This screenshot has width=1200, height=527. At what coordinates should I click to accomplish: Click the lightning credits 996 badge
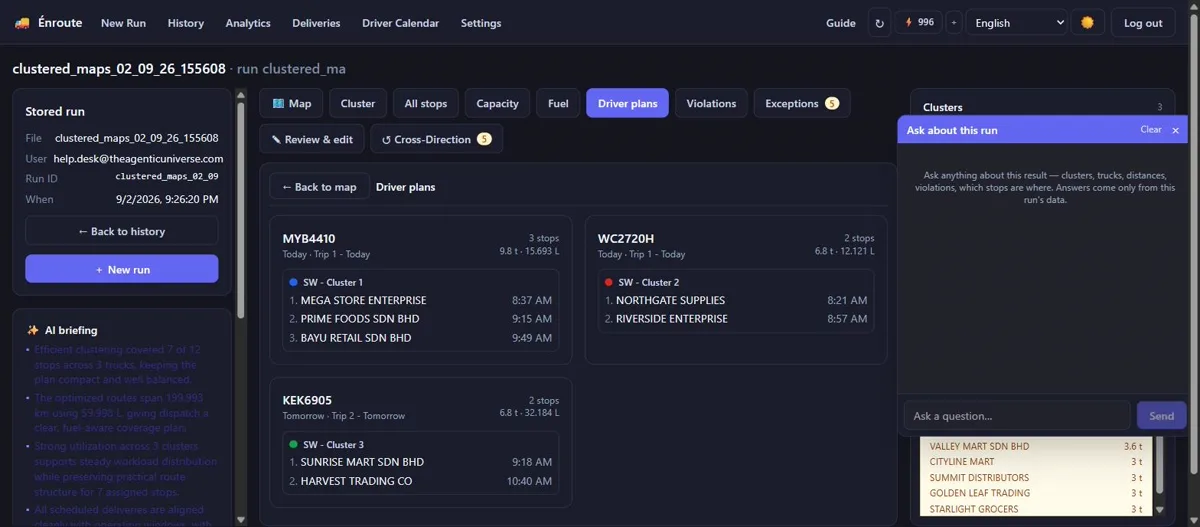click(919, 22)
